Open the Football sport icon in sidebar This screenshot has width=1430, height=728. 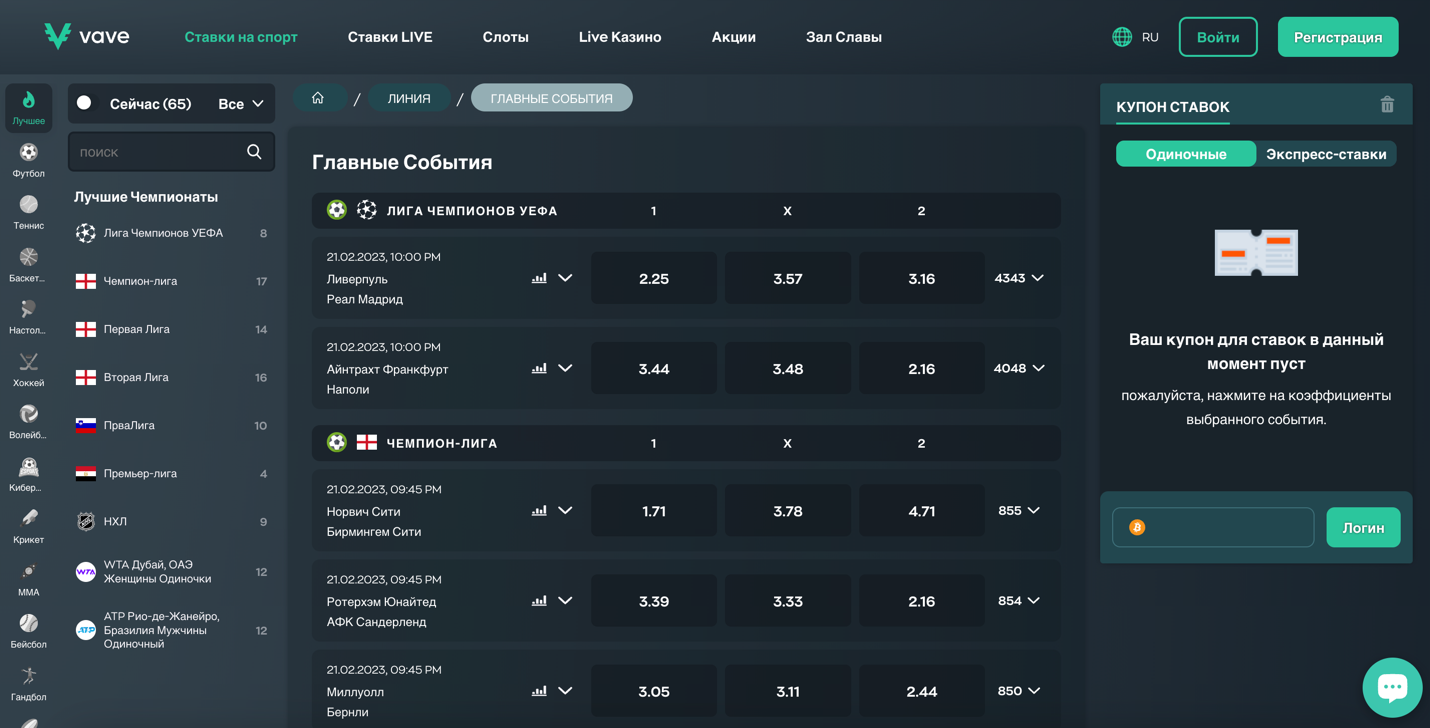point(28,159)
